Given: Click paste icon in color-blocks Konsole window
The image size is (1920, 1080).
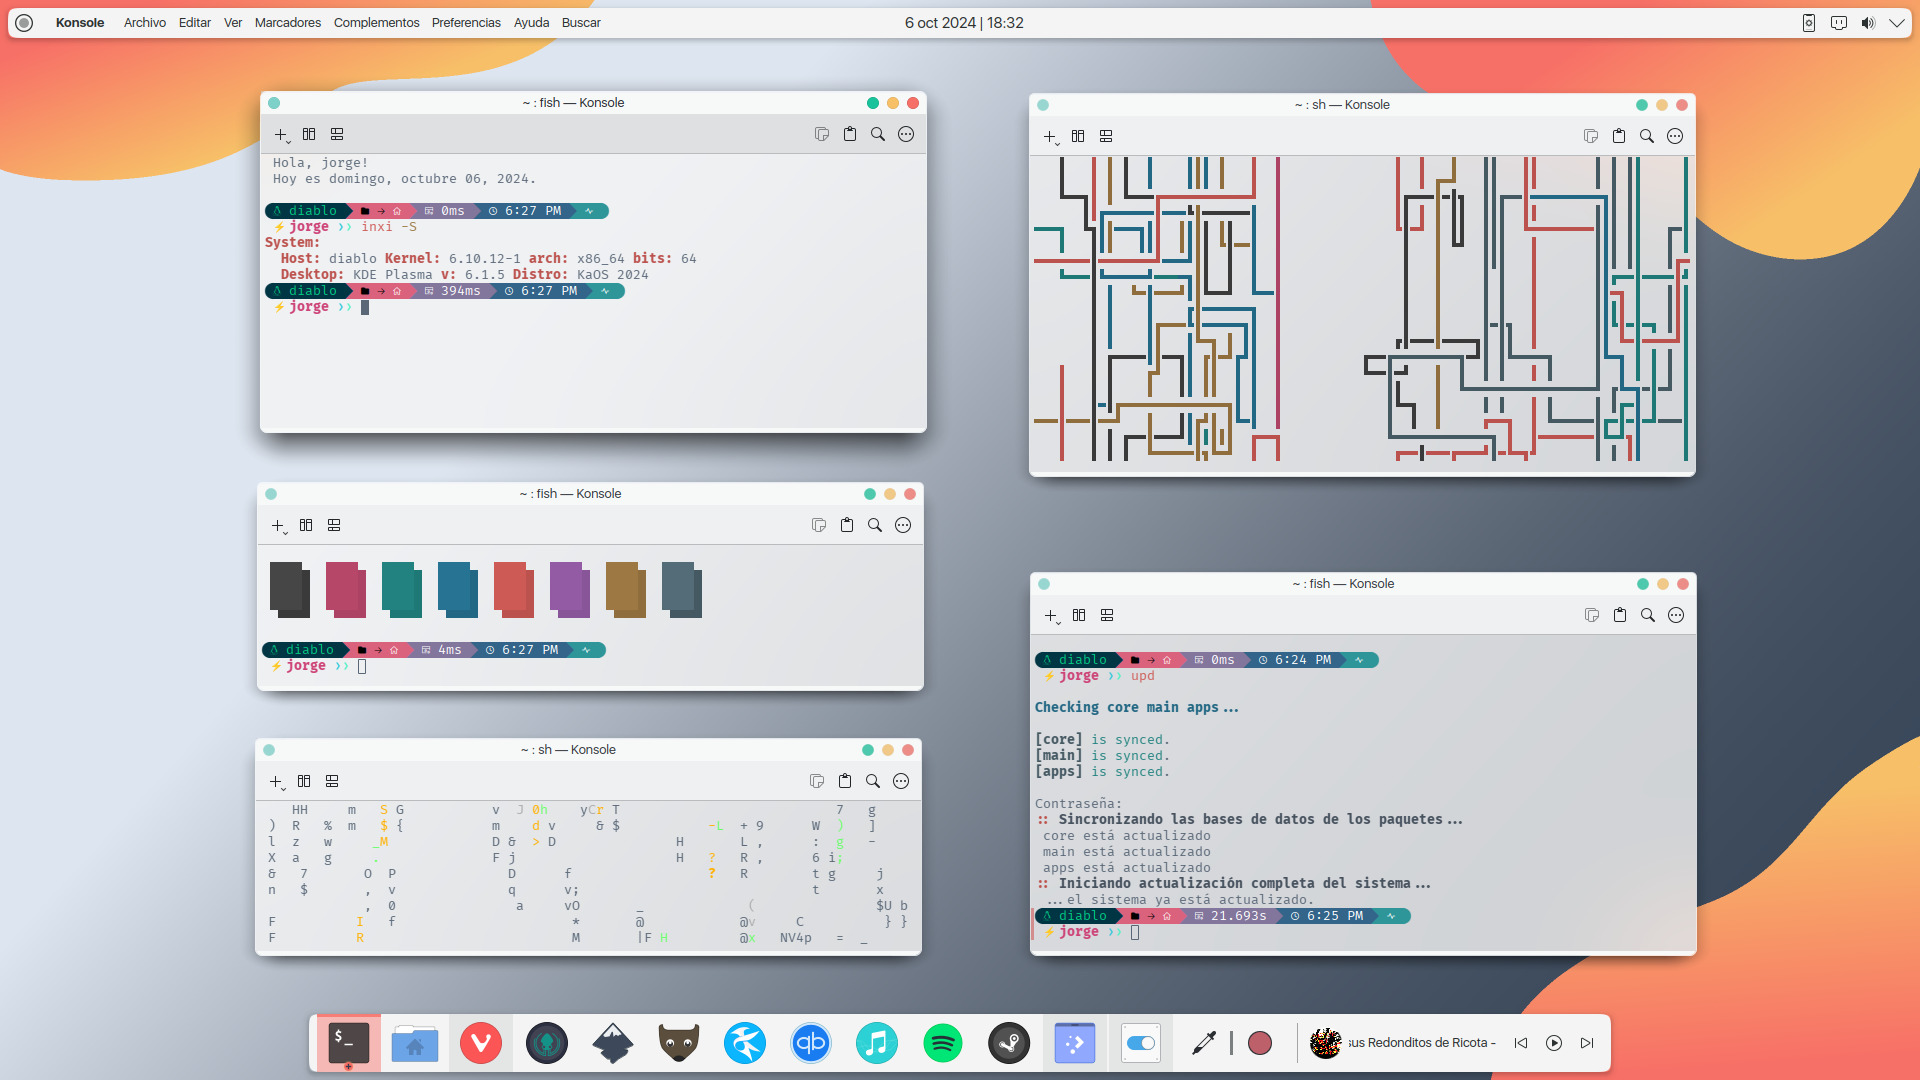Looking at the screenshot, I should pos(847,525).
